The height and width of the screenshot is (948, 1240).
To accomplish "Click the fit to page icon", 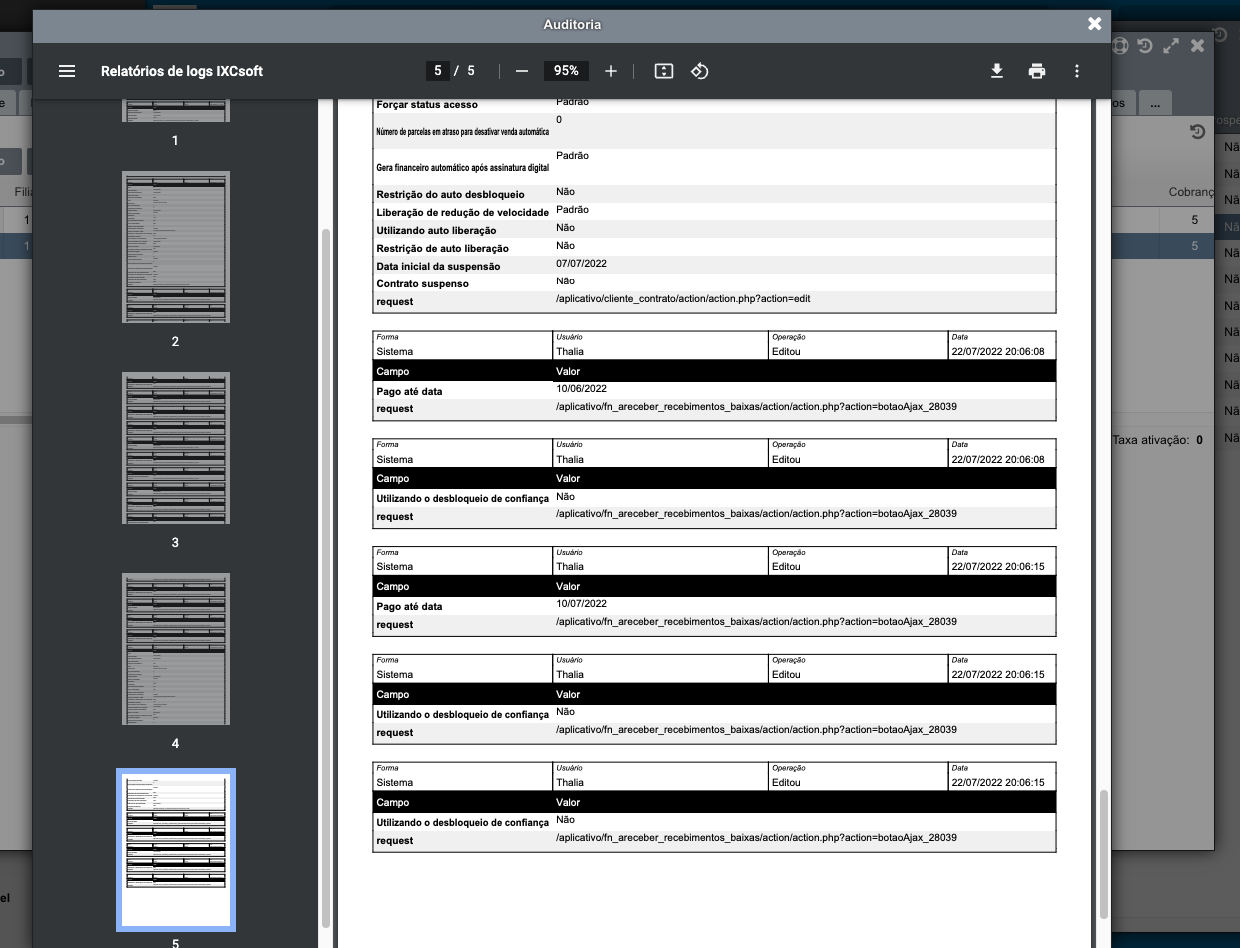I will pos(664,71).
